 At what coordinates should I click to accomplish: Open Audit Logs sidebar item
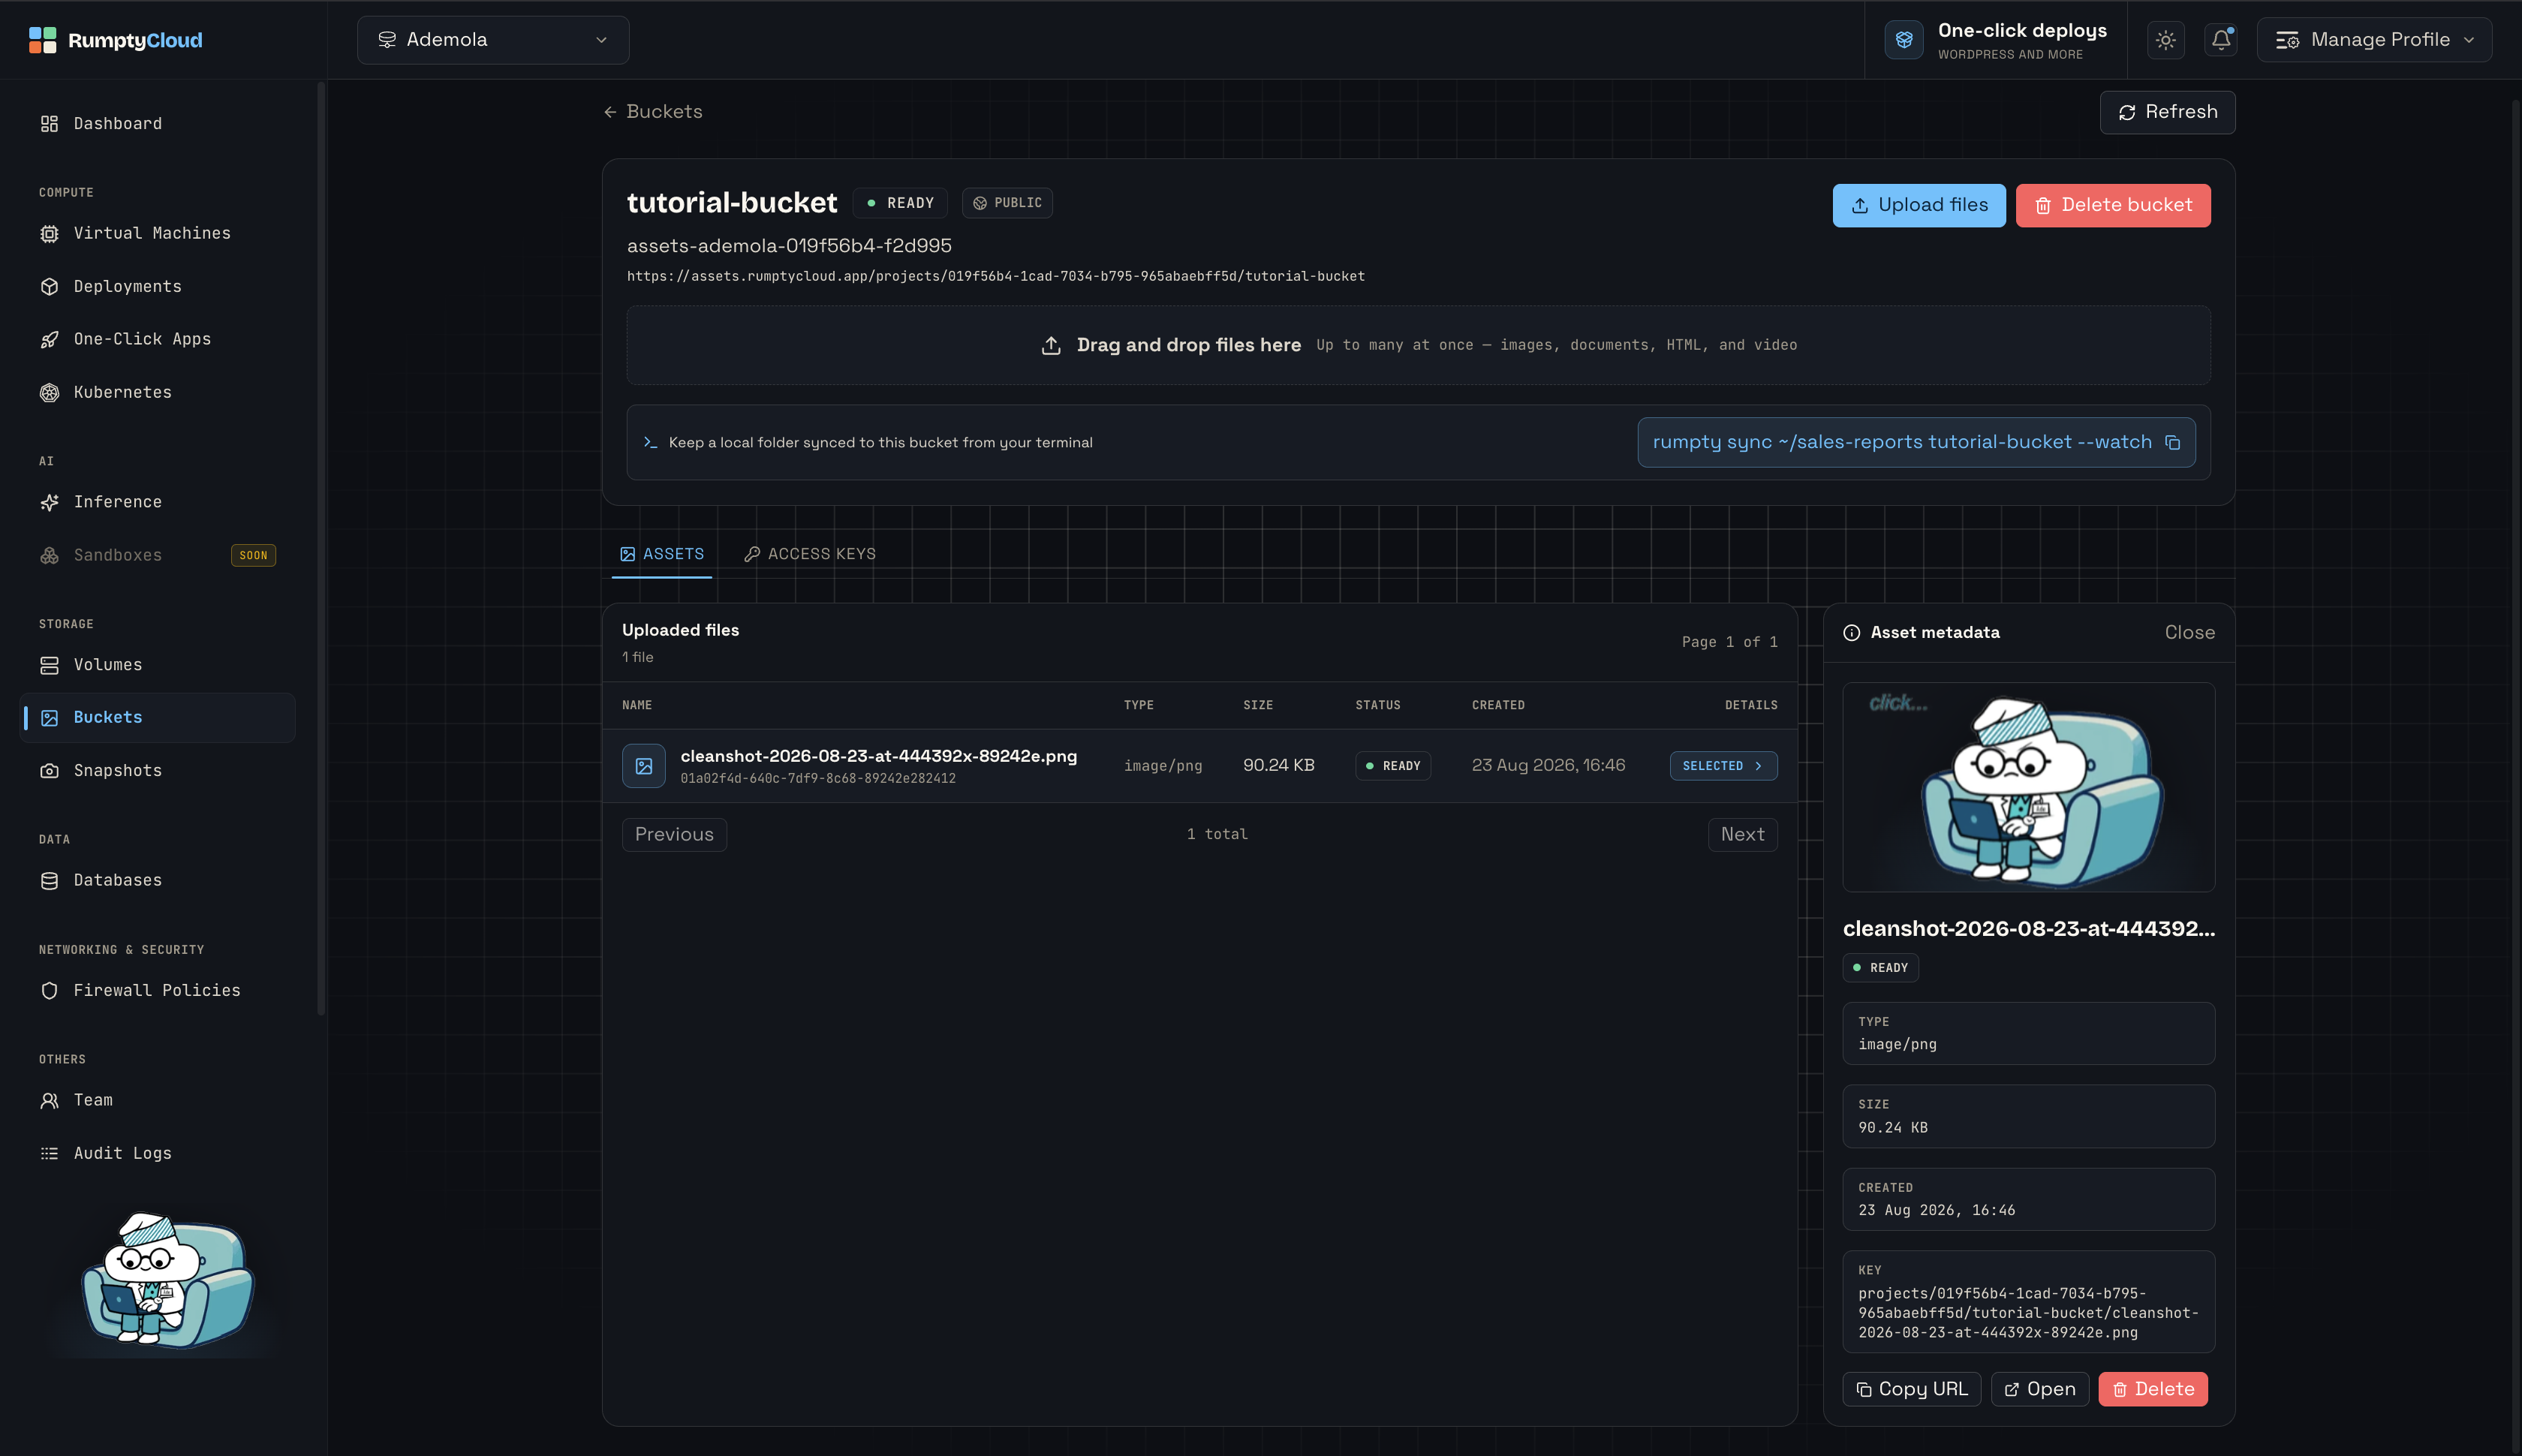click(158, 1153)
